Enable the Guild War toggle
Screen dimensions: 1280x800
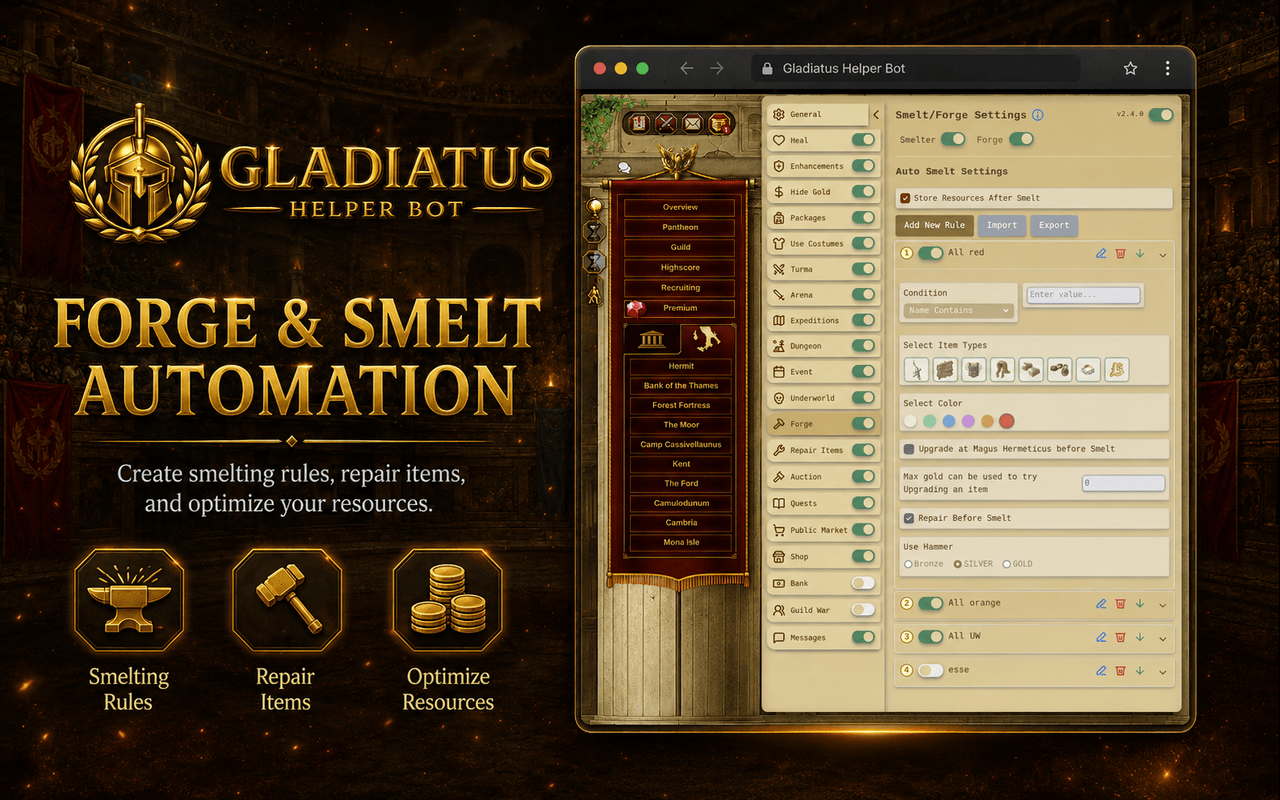[863, 610]
